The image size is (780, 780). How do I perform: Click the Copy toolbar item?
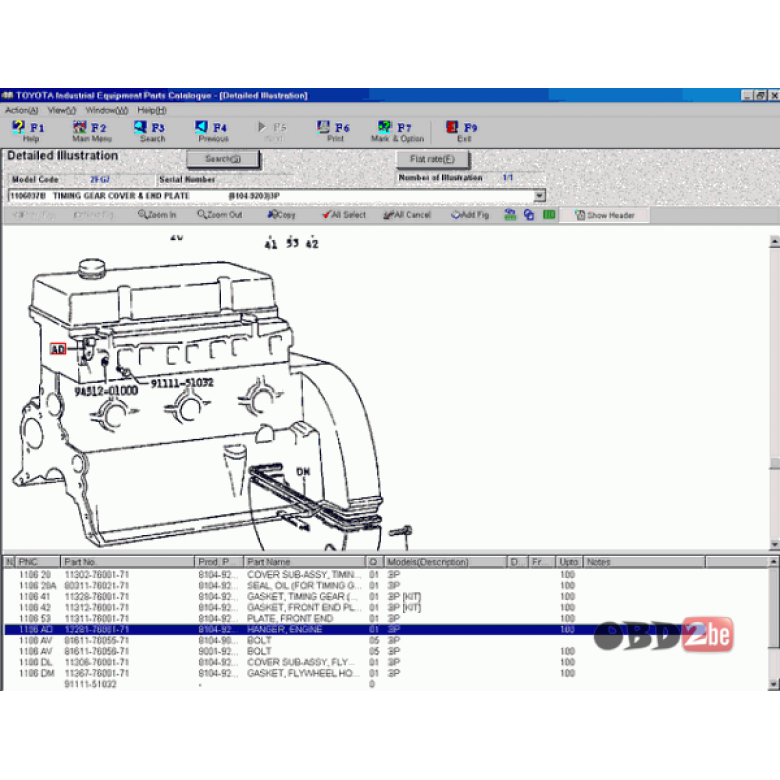click(282, 215)
